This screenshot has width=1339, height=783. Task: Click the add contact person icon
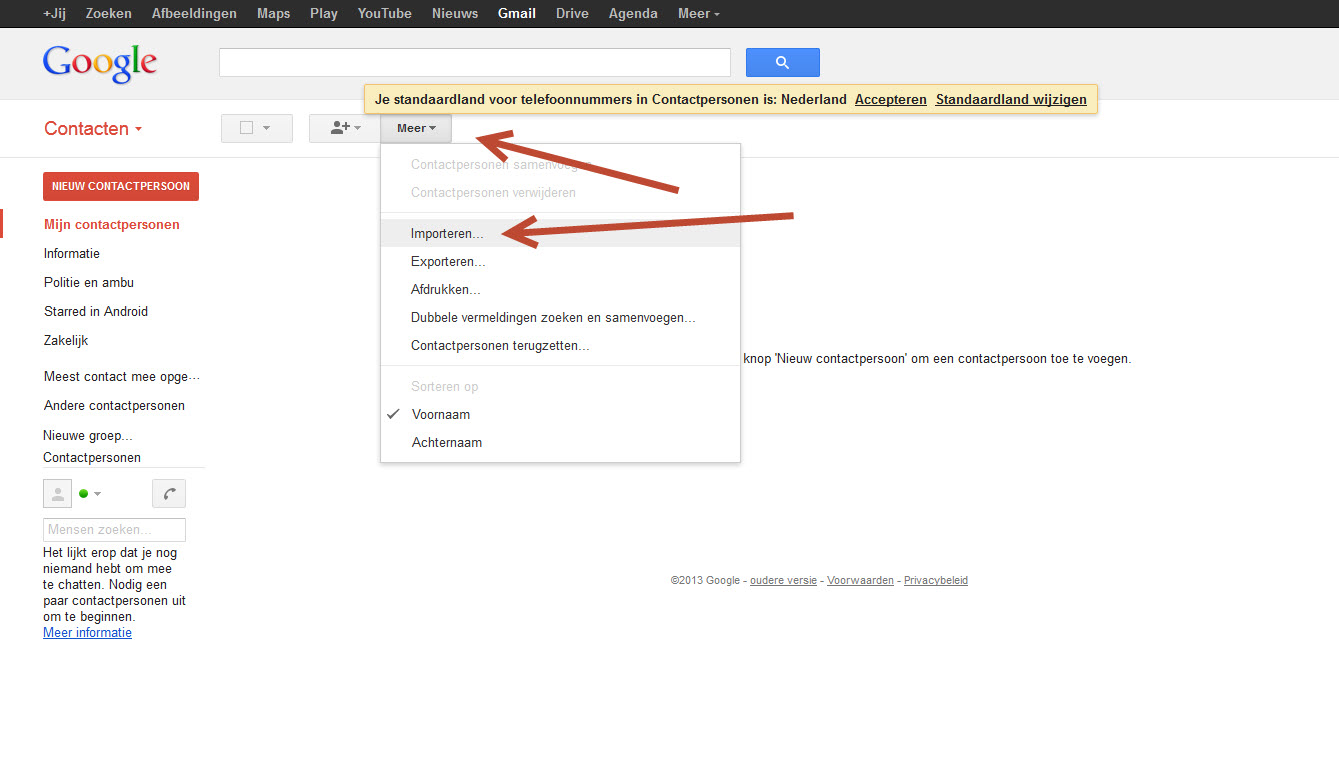point(344,129)
